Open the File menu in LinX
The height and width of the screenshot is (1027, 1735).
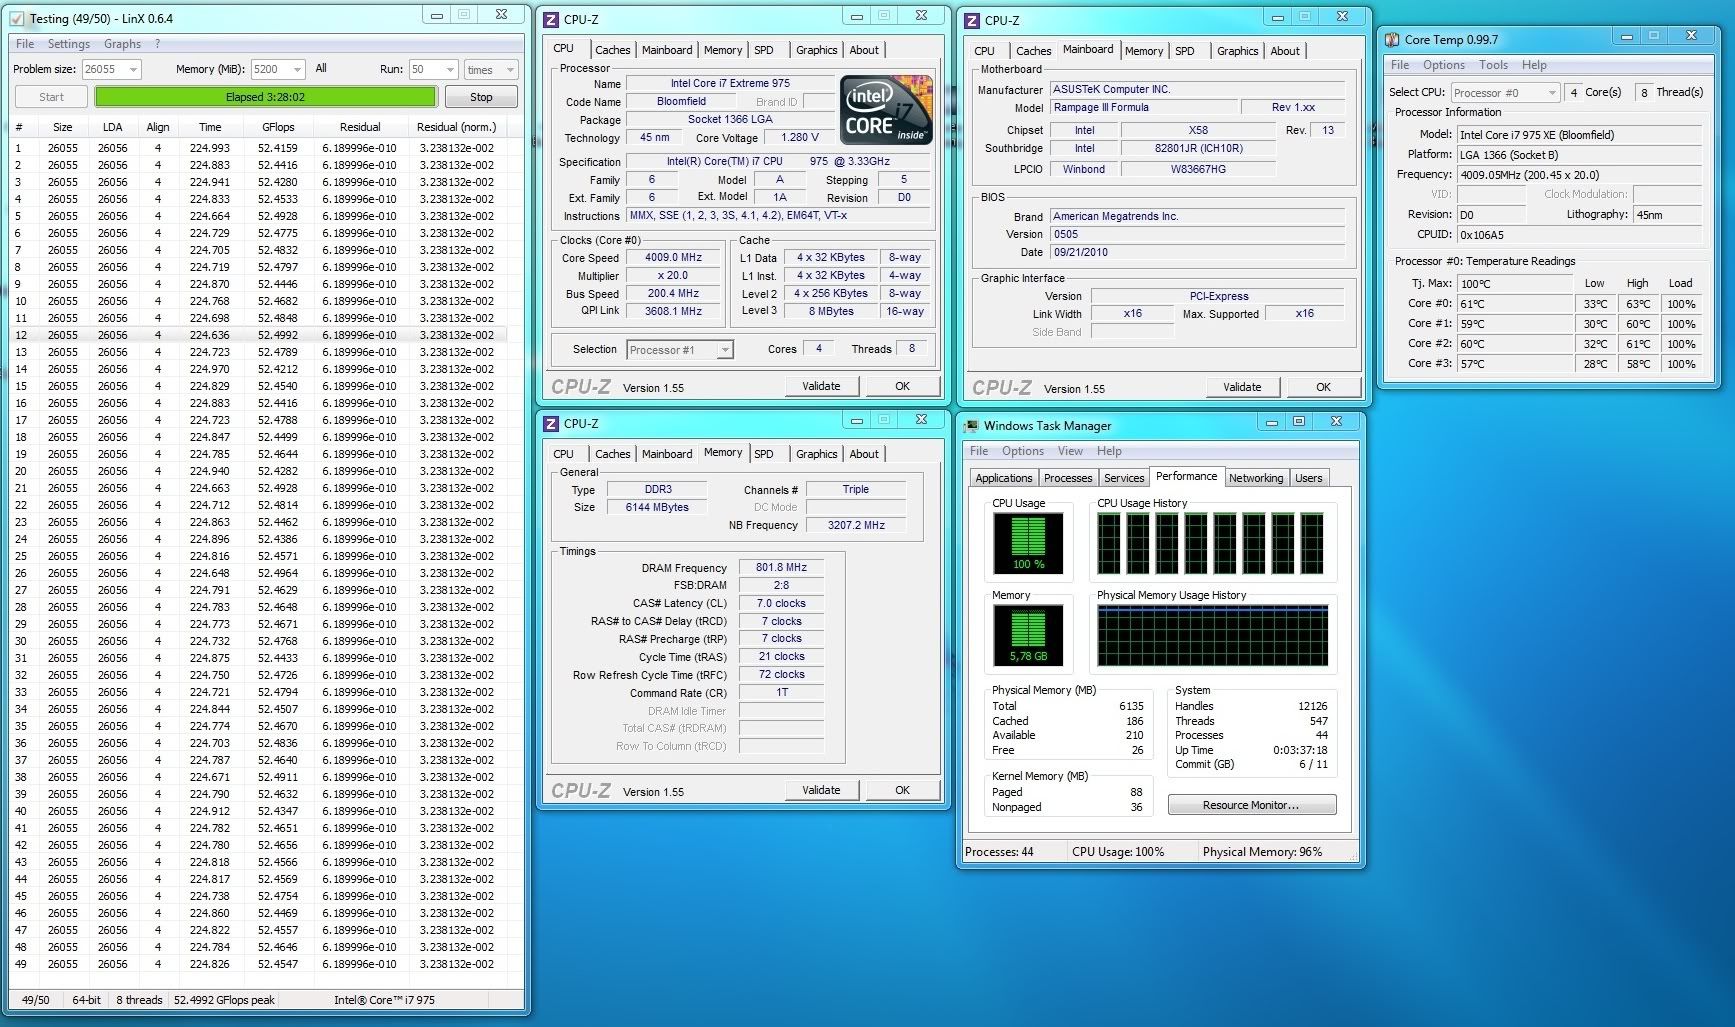[x=25, y=44]
